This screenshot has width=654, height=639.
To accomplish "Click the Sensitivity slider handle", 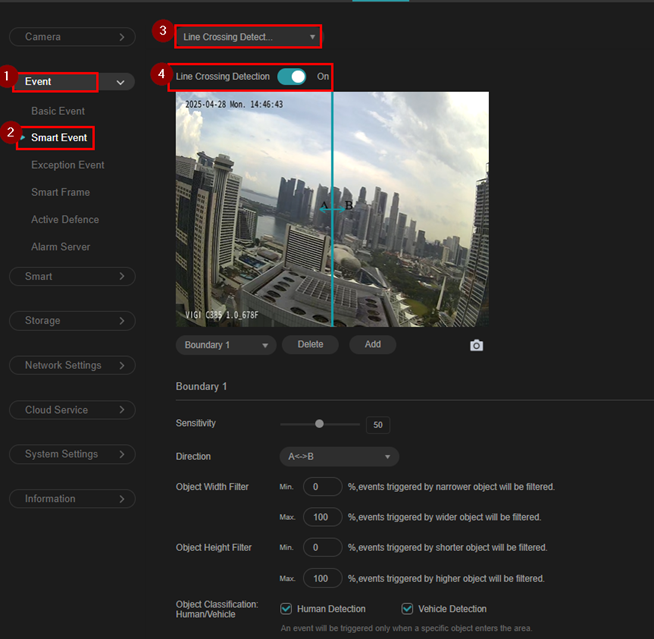I will 319,424.
